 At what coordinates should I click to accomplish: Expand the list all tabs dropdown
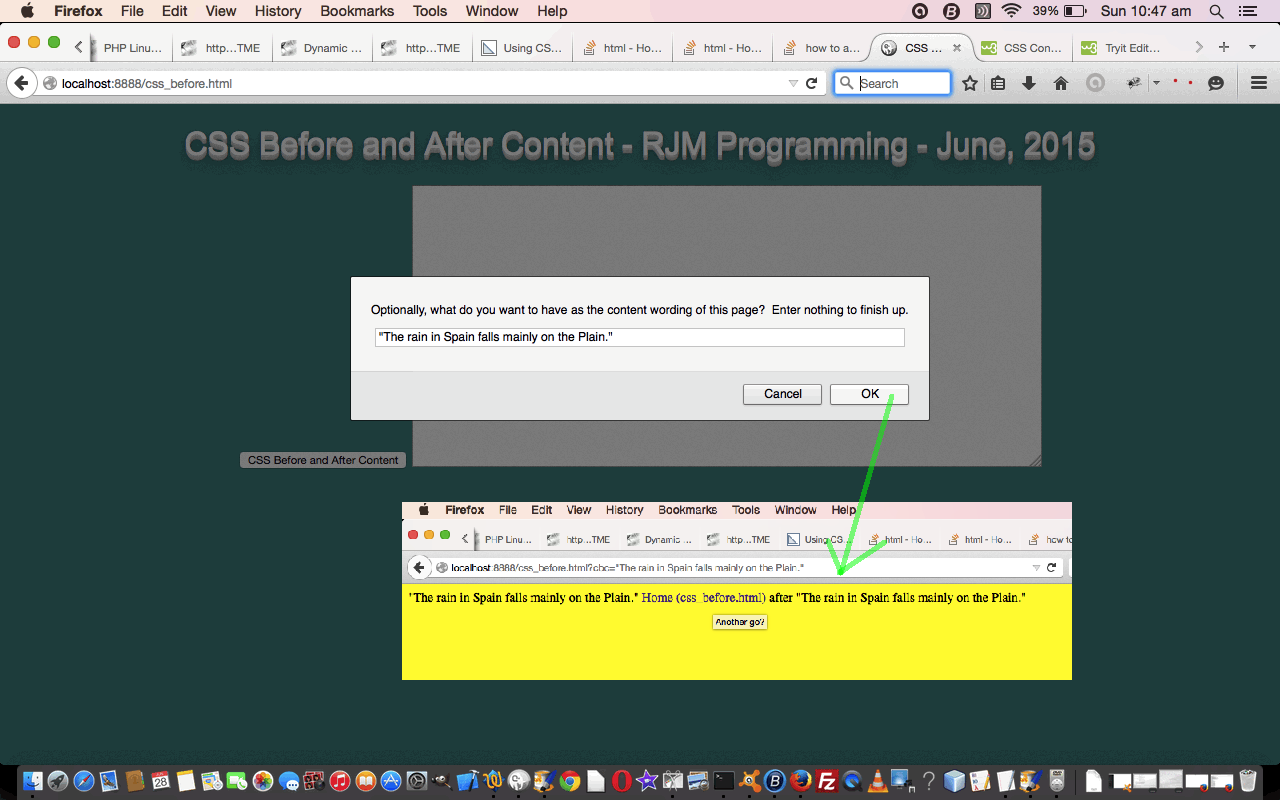(1252, 47)
